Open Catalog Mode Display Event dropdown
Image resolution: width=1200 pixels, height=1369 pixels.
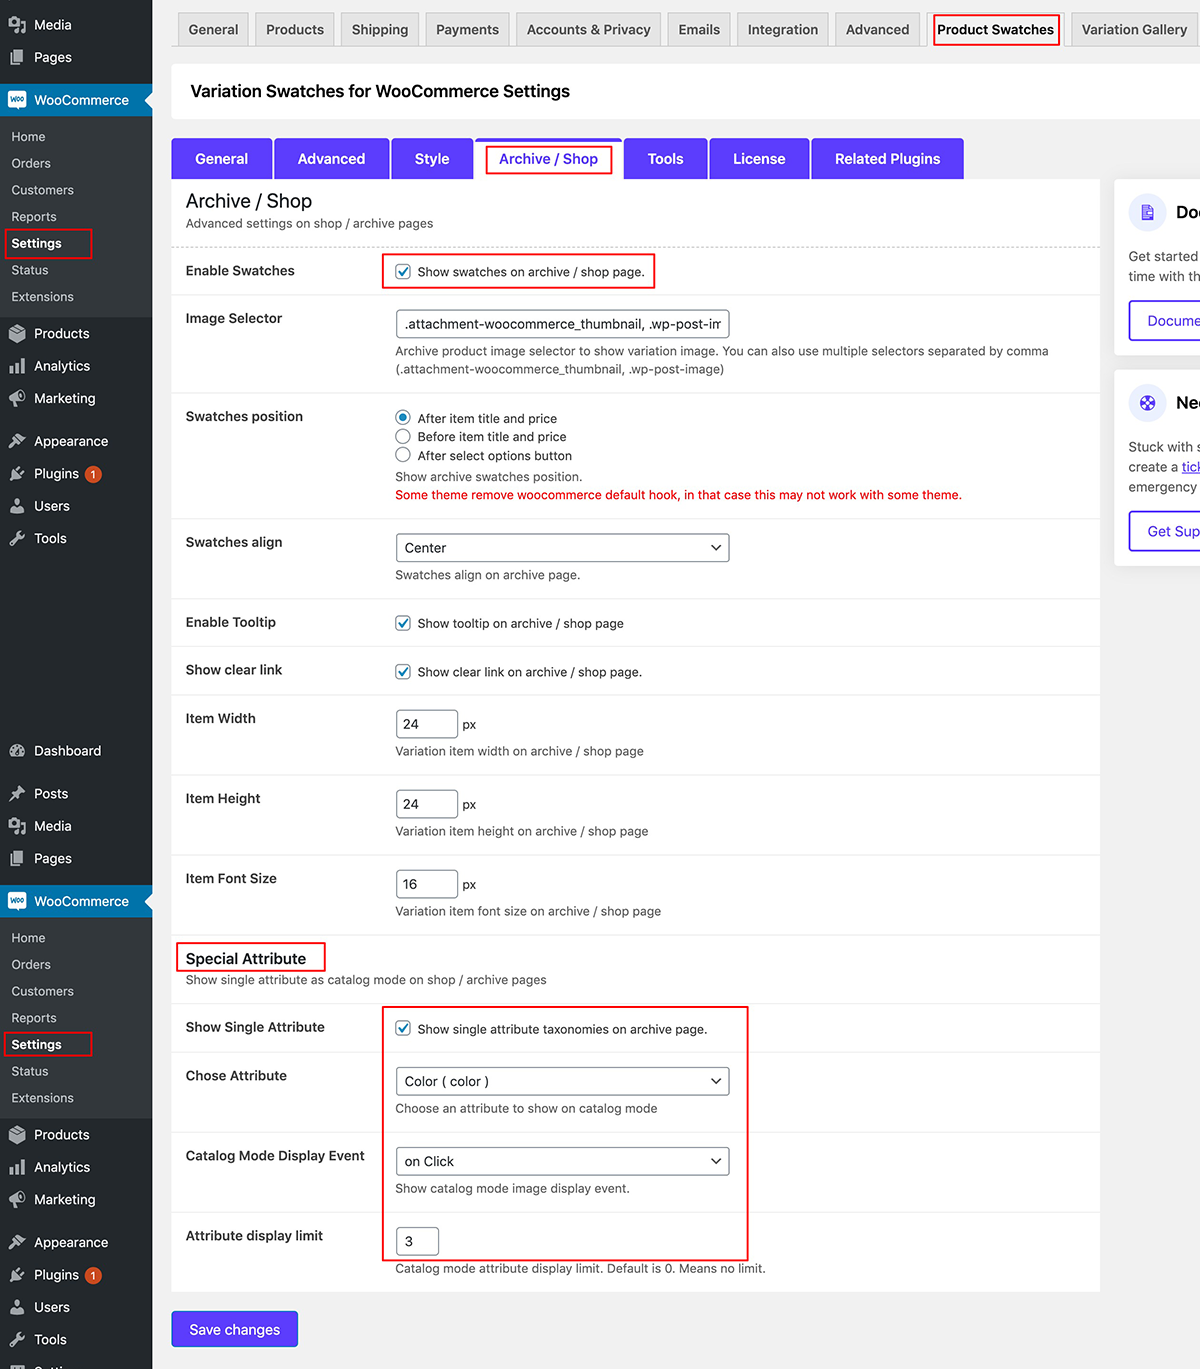click(562, 1161)
